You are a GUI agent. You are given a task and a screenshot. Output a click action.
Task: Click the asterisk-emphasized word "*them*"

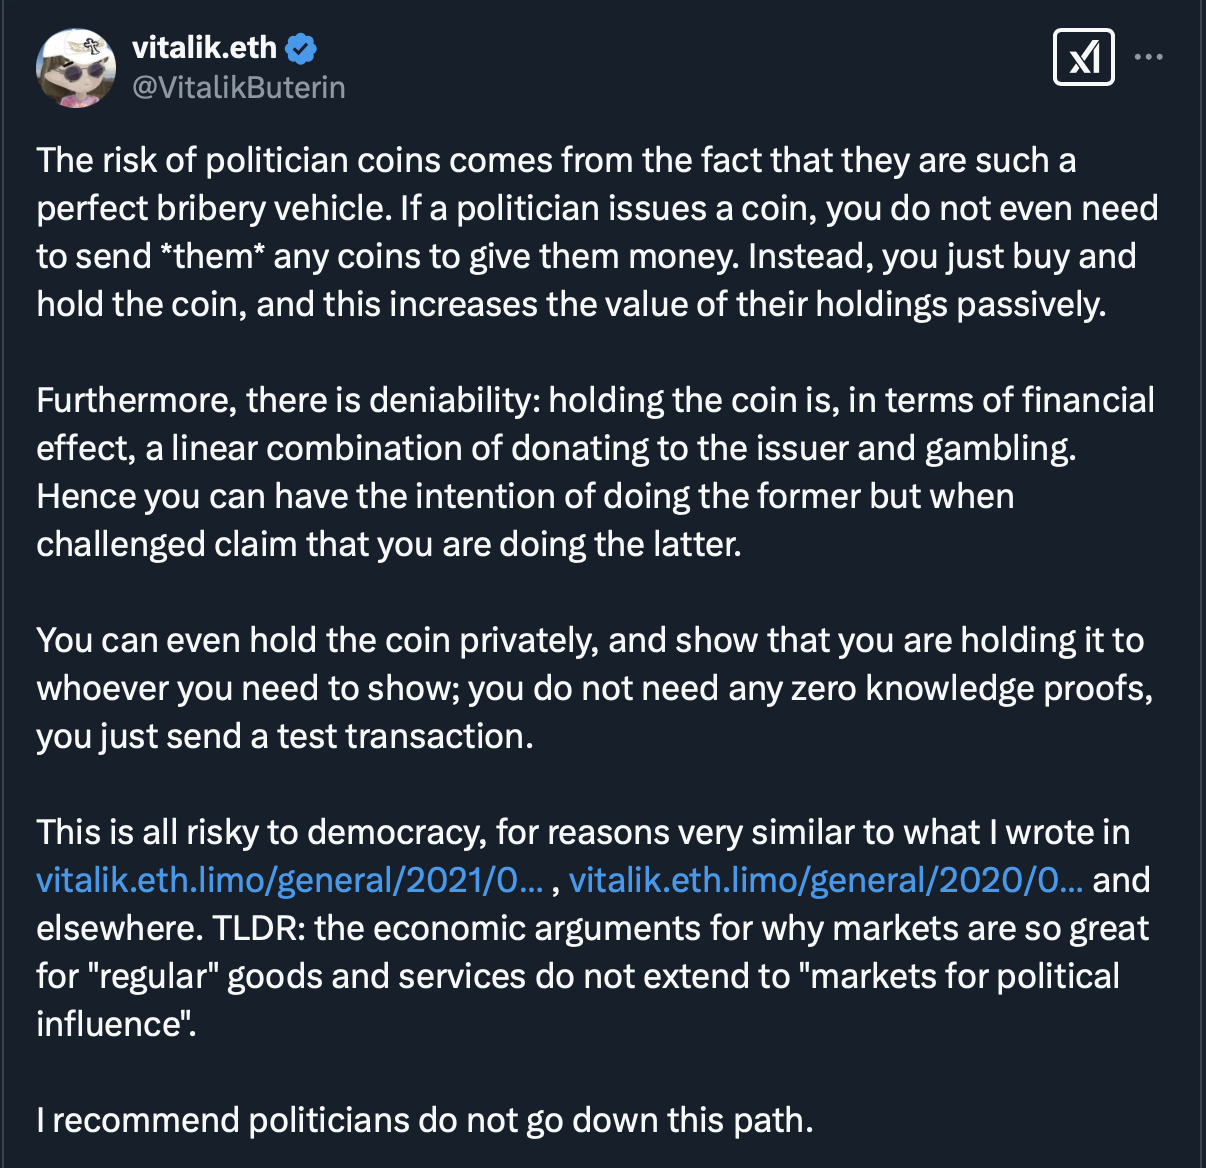click(x=213, y=256)
